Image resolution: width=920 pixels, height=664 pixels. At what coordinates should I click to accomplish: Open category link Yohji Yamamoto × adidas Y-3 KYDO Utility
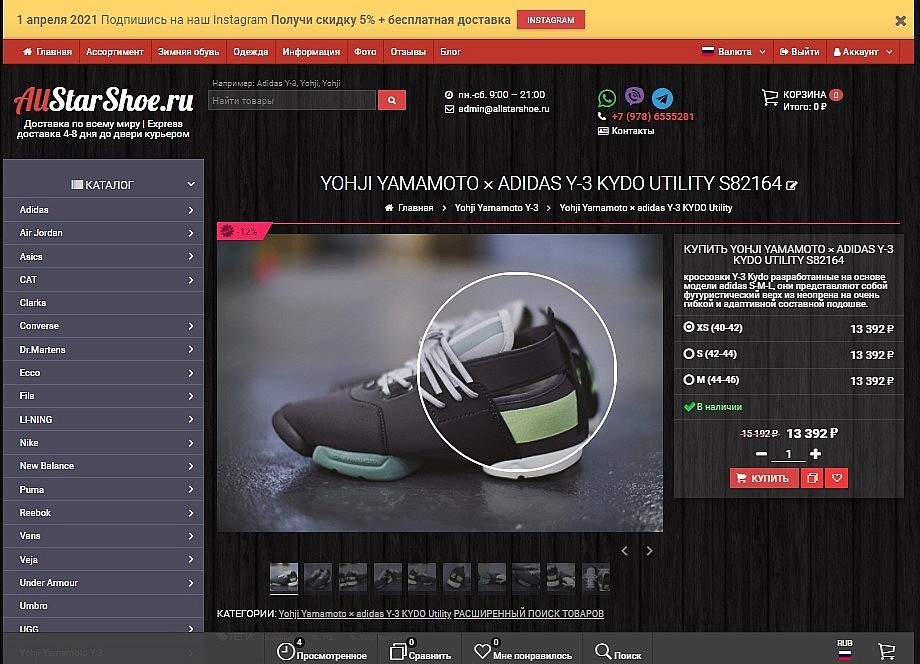click(365, 614)
